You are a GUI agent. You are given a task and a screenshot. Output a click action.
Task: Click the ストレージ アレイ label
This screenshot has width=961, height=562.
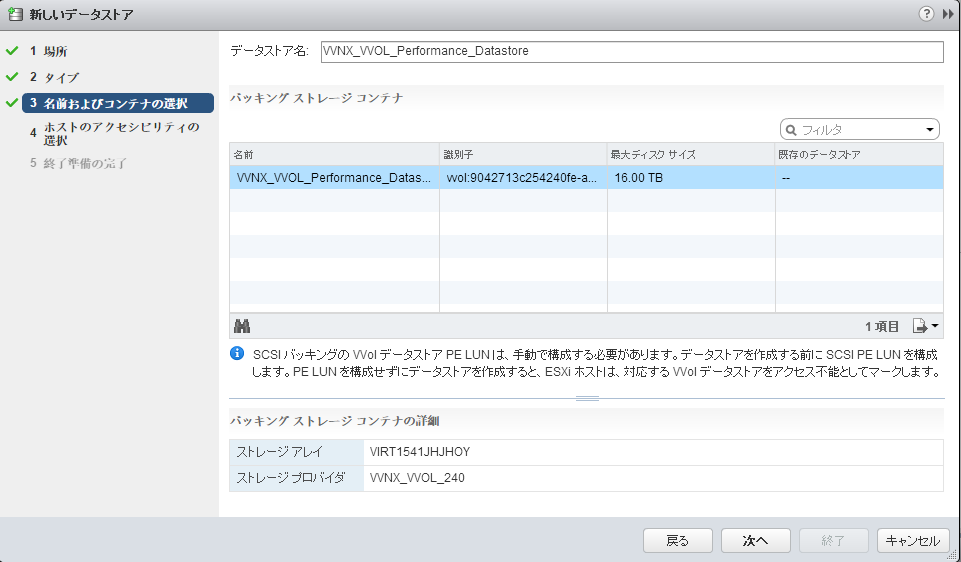coord(279,452)
